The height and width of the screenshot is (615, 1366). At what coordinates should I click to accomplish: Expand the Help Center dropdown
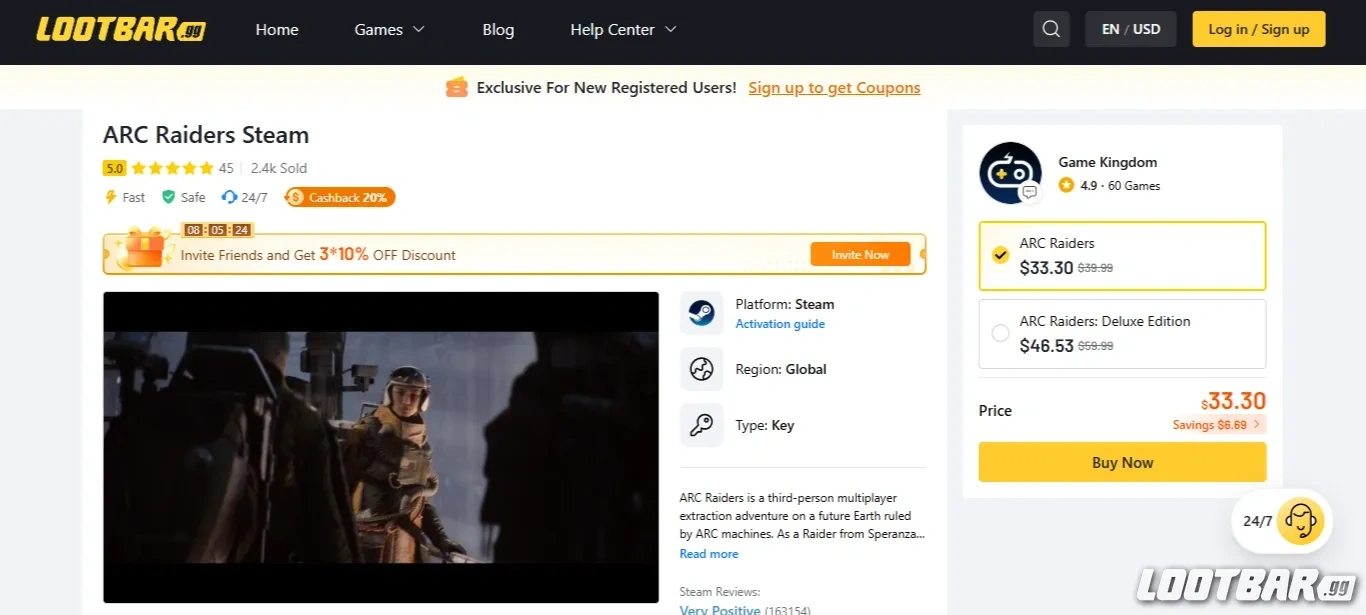623,30
